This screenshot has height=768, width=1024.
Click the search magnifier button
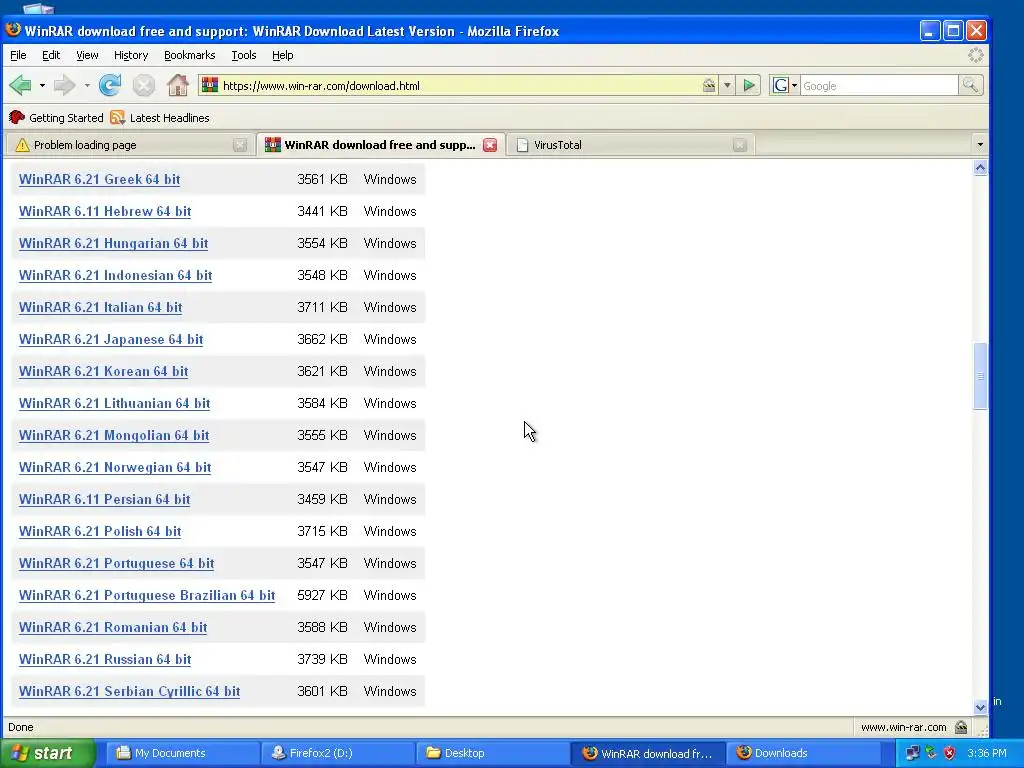click(970, 85)
